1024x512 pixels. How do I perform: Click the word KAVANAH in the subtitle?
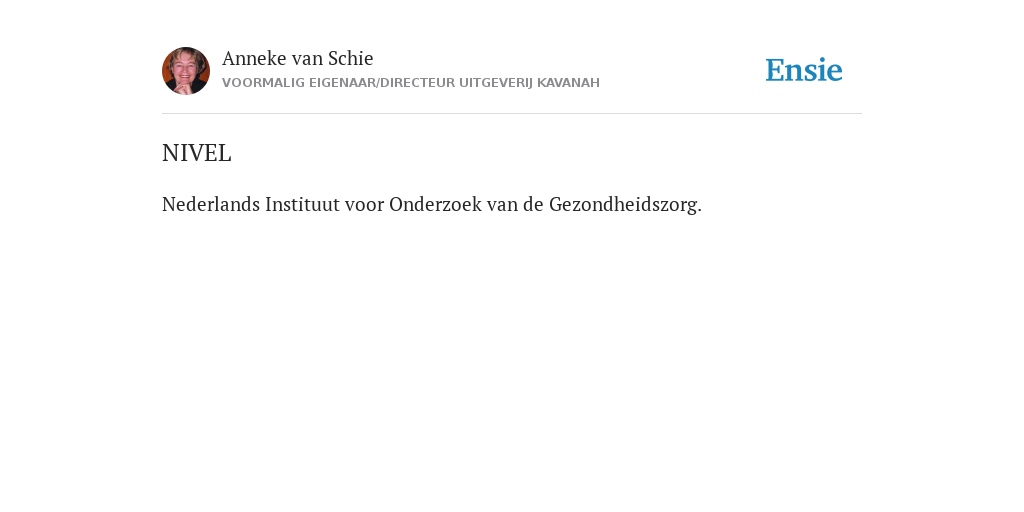point(568,83)
